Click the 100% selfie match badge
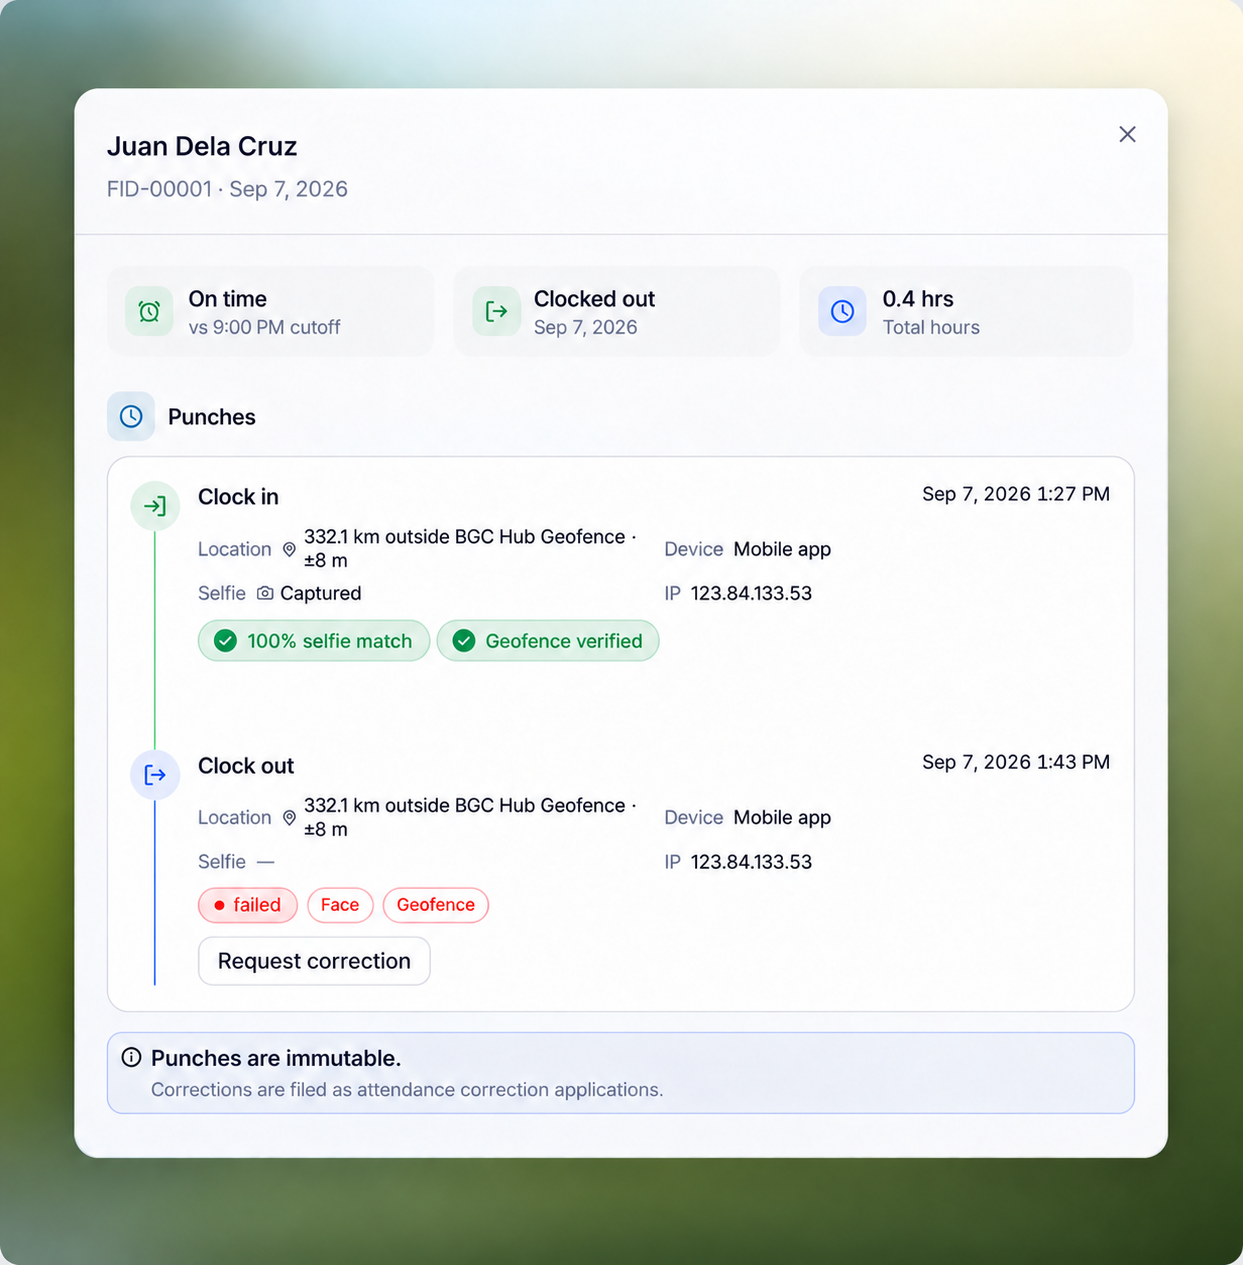Image resolution: width=1243 pixels, height=1265 pixels. coord(314,641)
